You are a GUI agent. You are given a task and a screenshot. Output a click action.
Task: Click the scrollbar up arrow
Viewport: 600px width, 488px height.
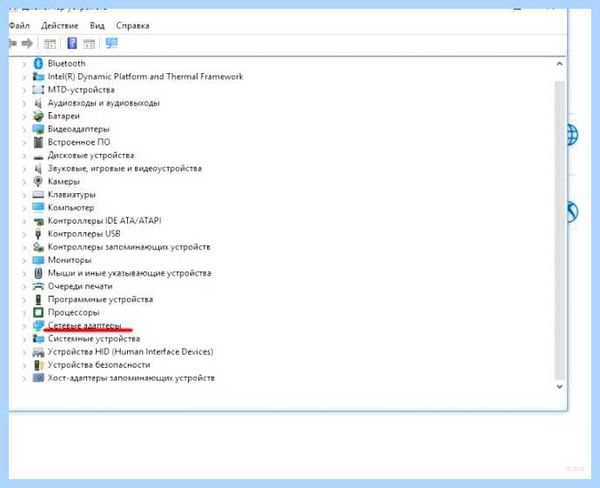pyautogui.click(x=559, y=64)
